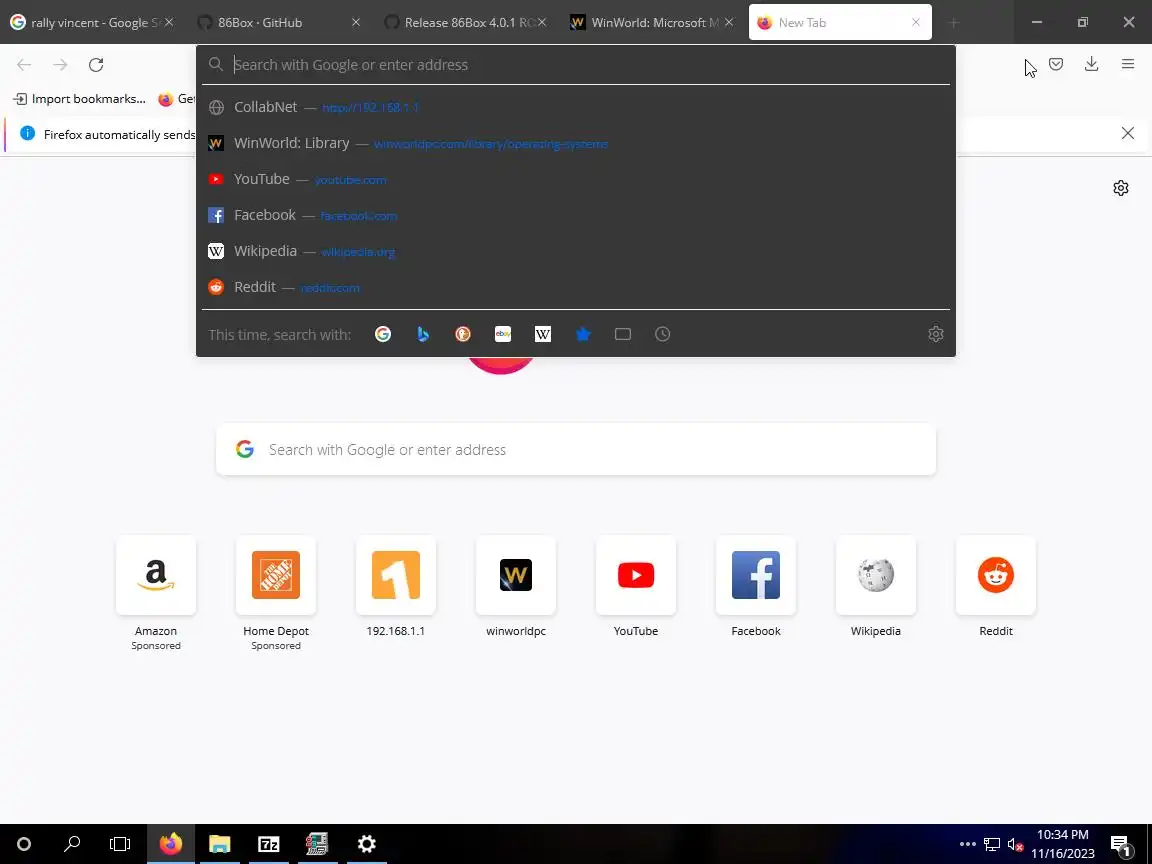The width and height of the screenshot is (1152, 864).
Task: Open the Pocket save icon
Action: [1056, 65]
